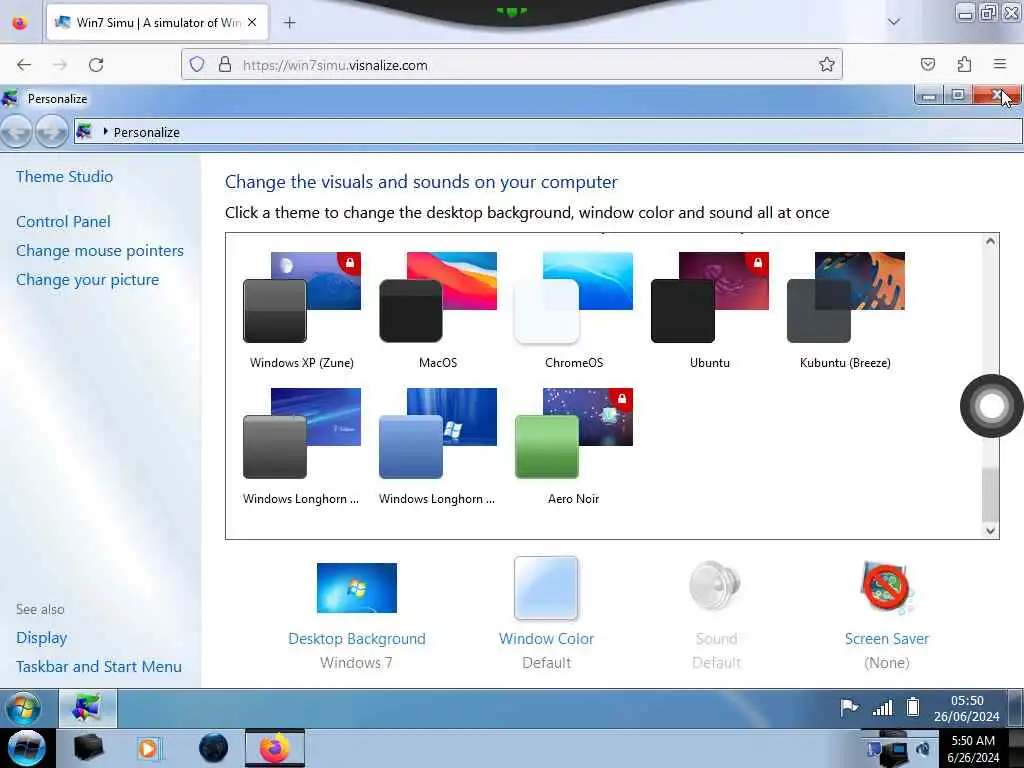Select the blue Windows Longhorn theme
Screen dimensions: 1024x768
pyautogui.click(x=437, y=447)
